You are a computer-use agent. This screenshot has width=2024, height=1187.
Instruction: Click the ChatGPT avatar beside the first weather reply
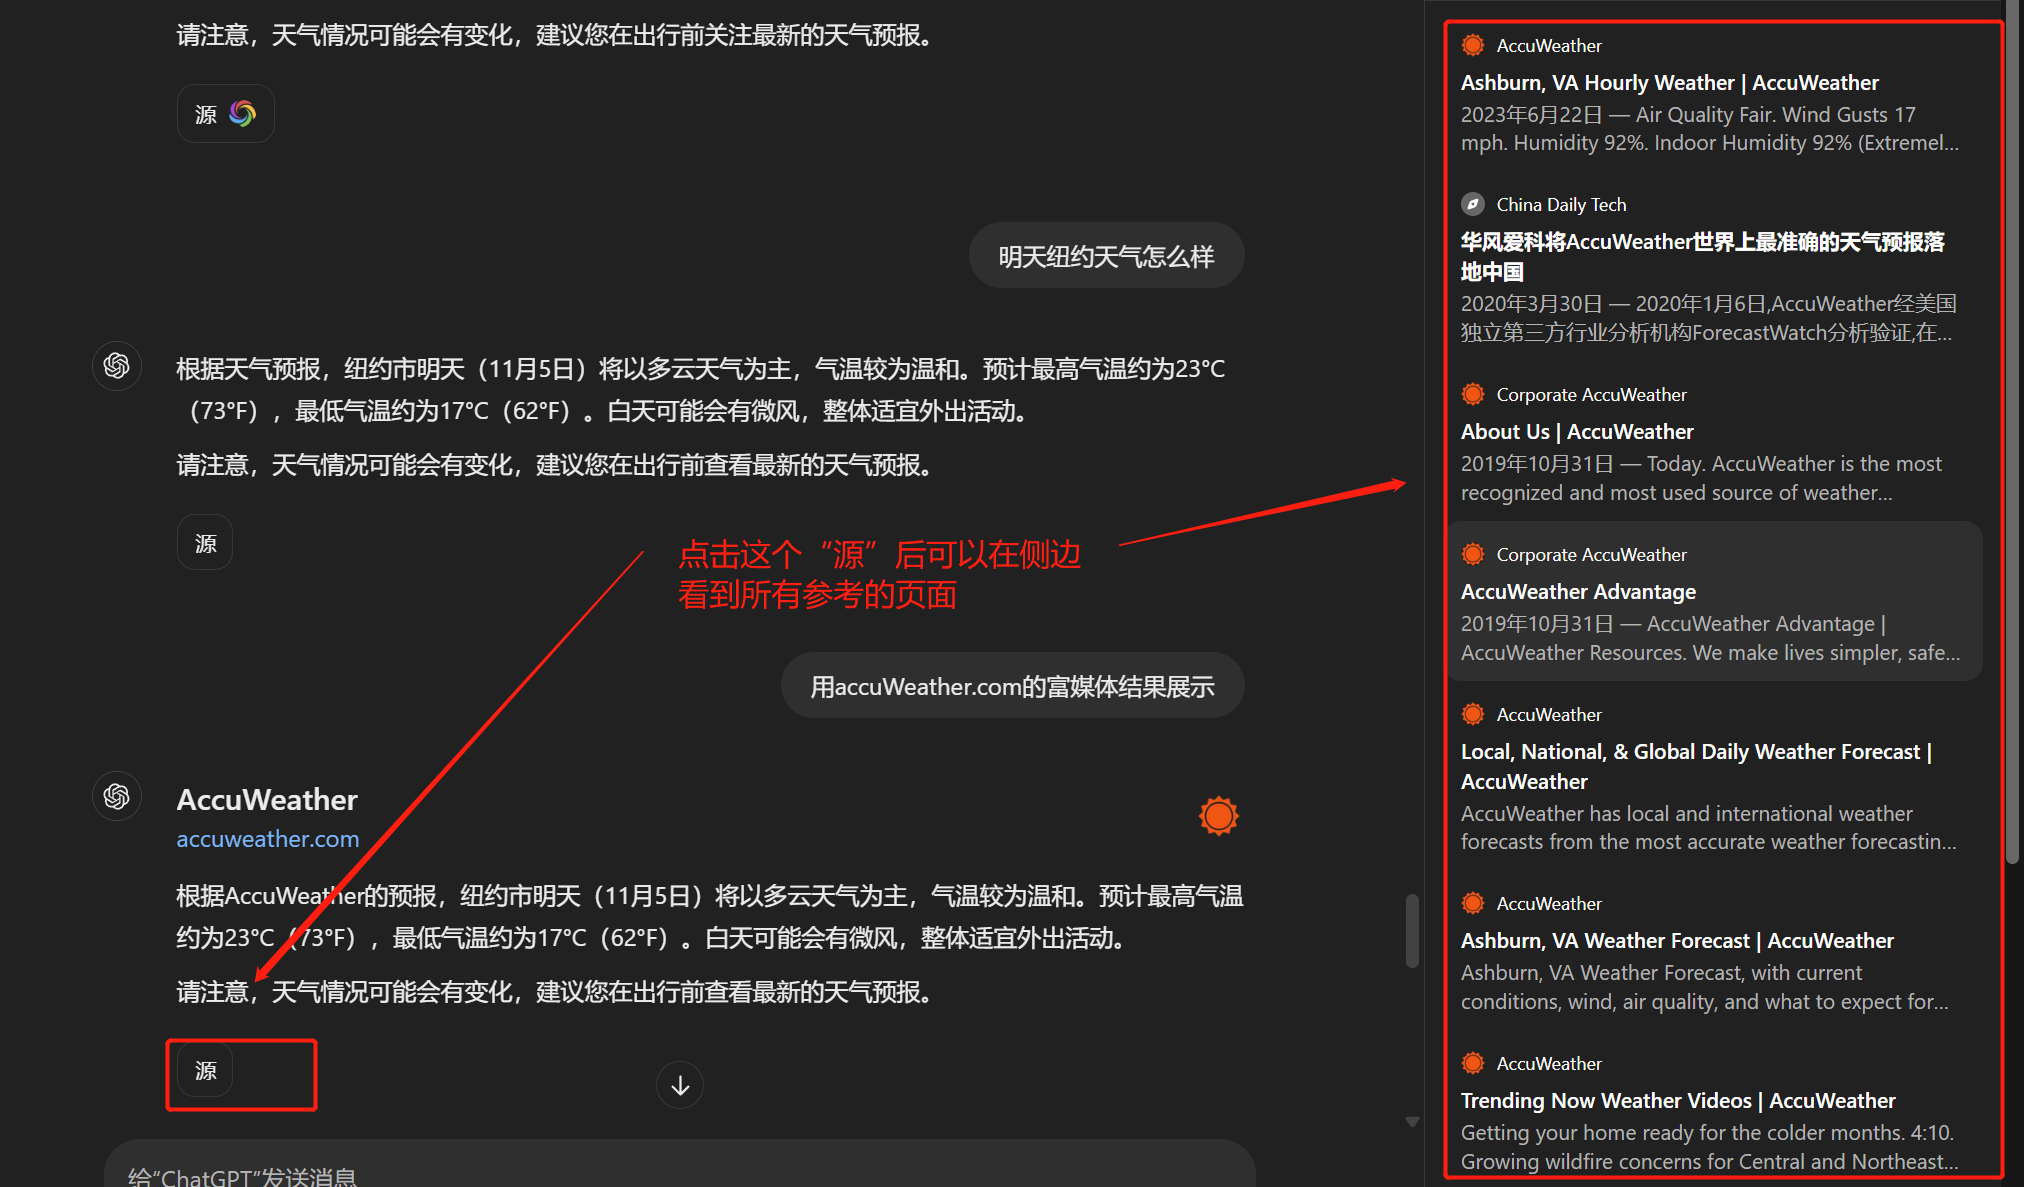coord(117,366)
